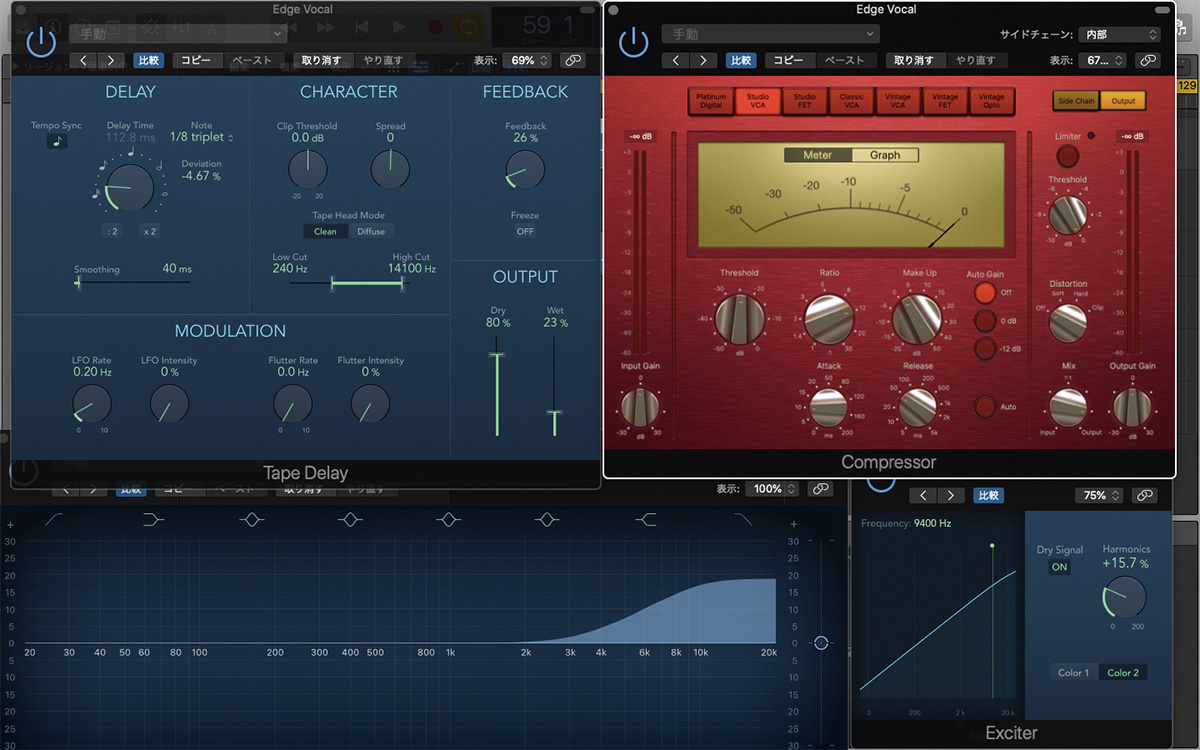Viewport: 1200px width, 750px height.
Task: Select the Studio VCA compressor model
Action: [x=758, y=101]
